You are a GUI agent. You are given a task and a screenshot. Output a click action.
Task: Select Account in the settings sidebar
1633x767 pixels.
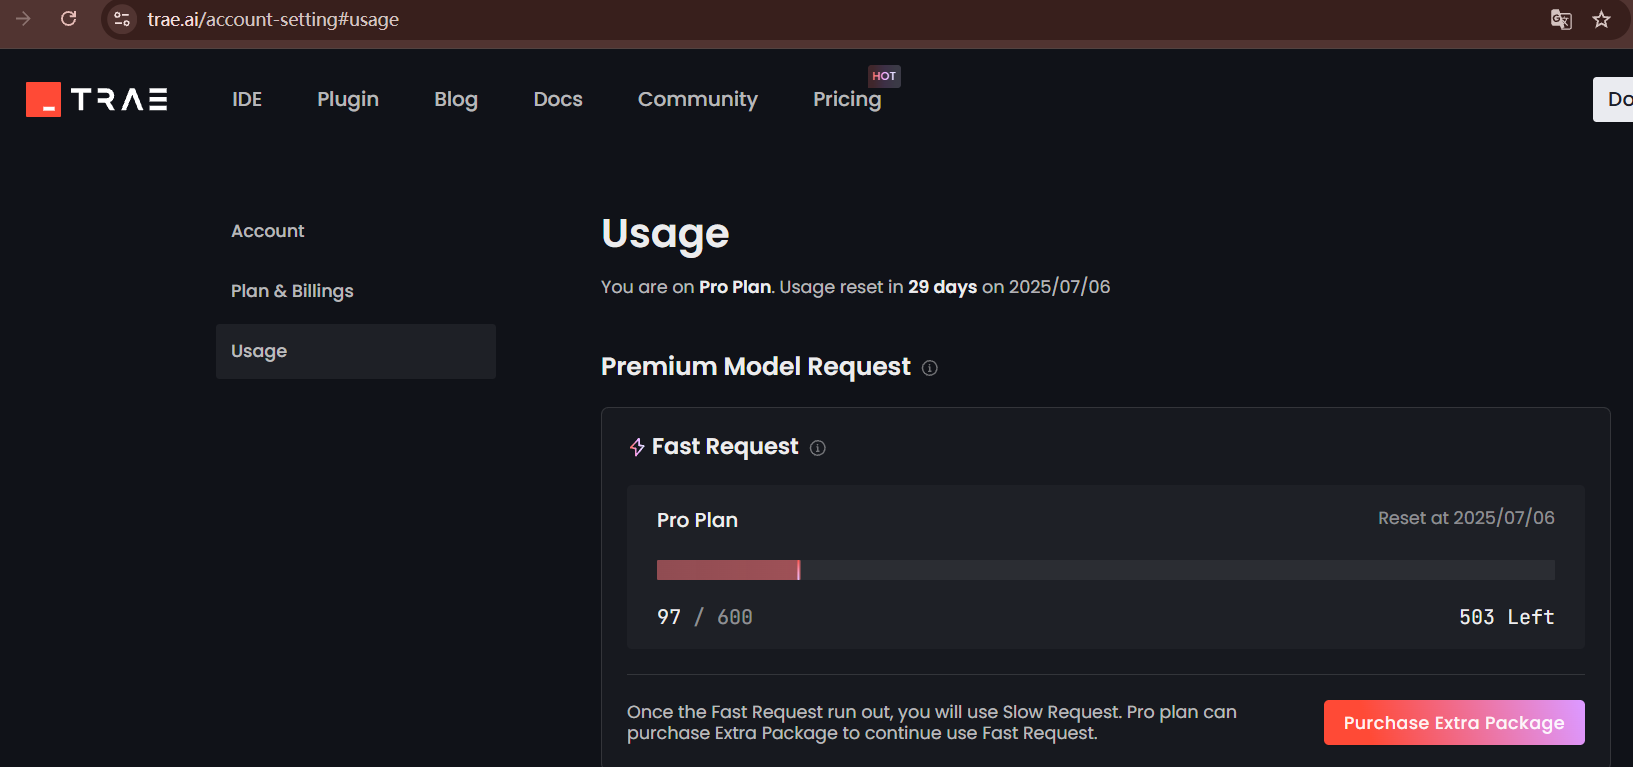point(268,231)
